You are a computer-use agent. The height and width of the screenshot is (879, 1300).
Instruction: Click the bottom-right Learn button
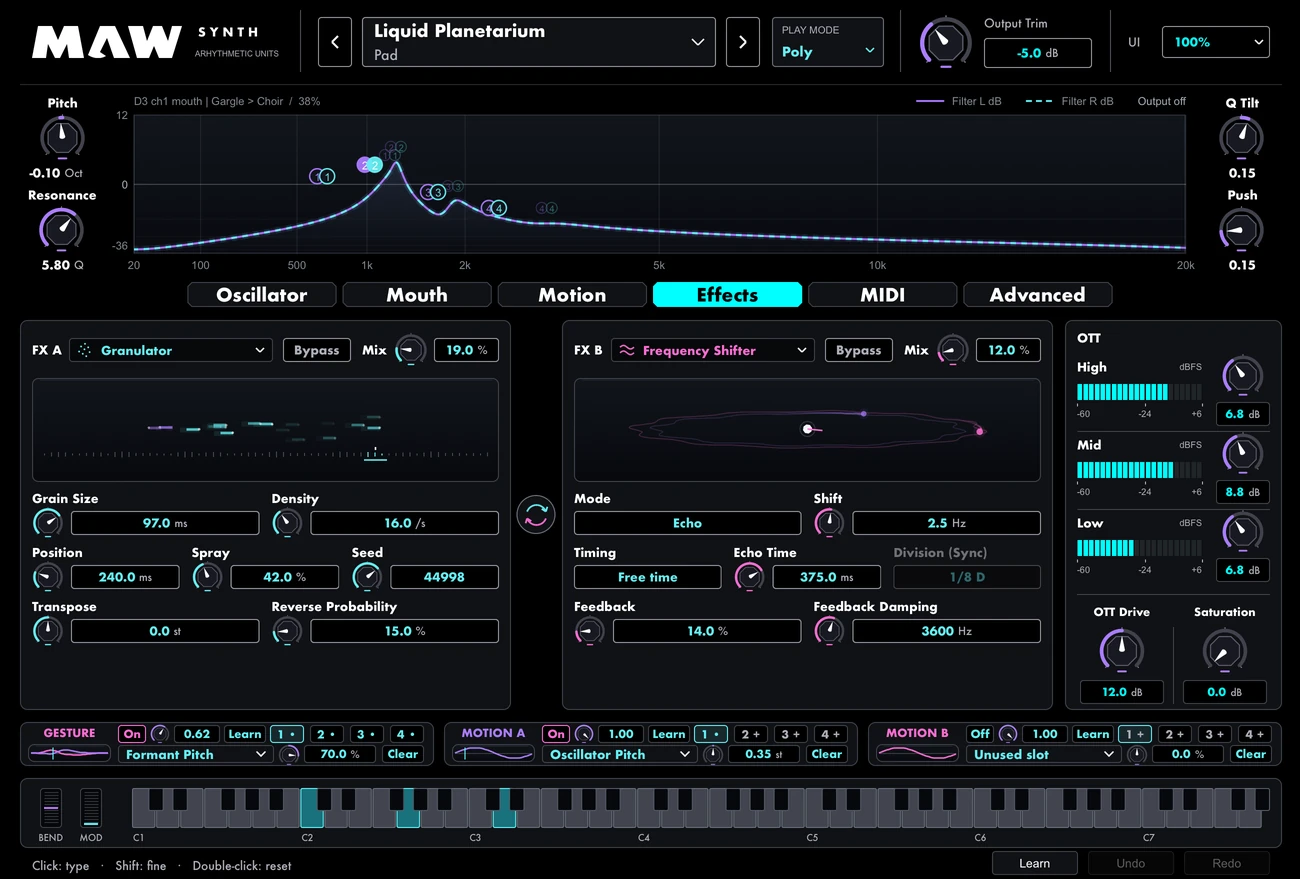tap(1034, 863)
